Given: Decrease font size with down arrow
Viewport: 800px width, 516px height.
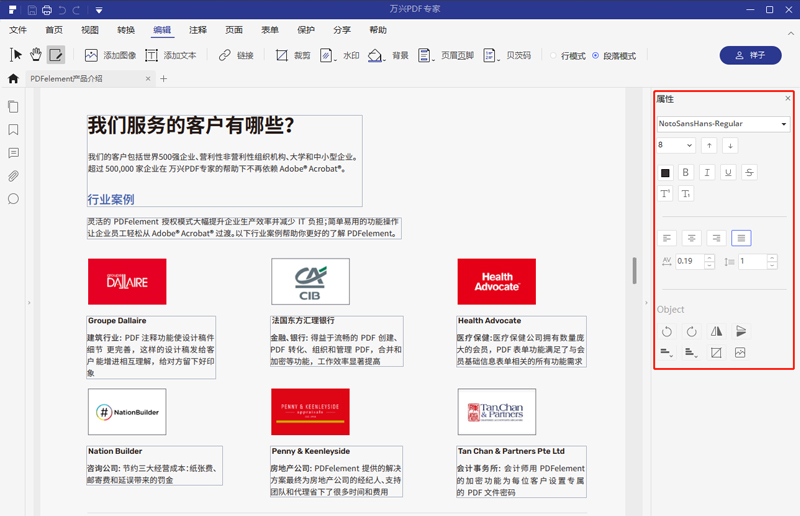Looking at the screenshot, I should pos(730,145).
